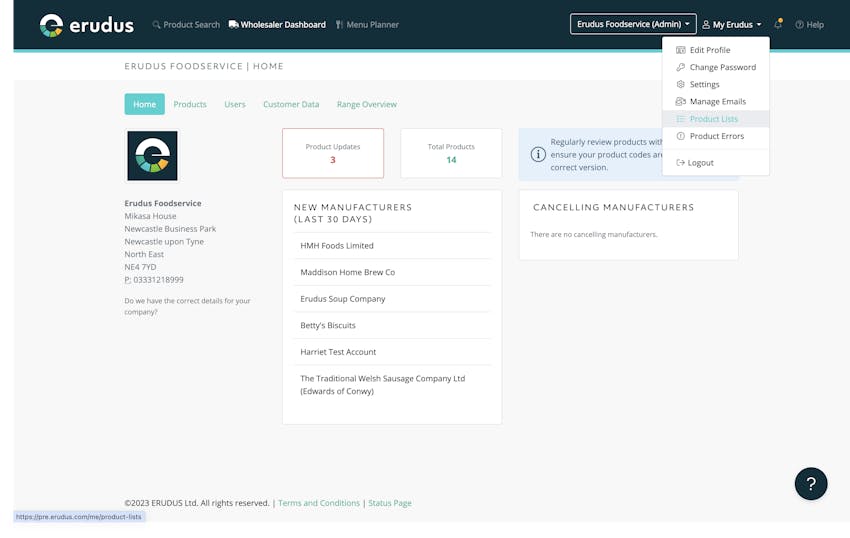Viewport: 850px width, 538px height.
Task: Switch to the Customer Data tab
Action: click(x=291, y=104)
